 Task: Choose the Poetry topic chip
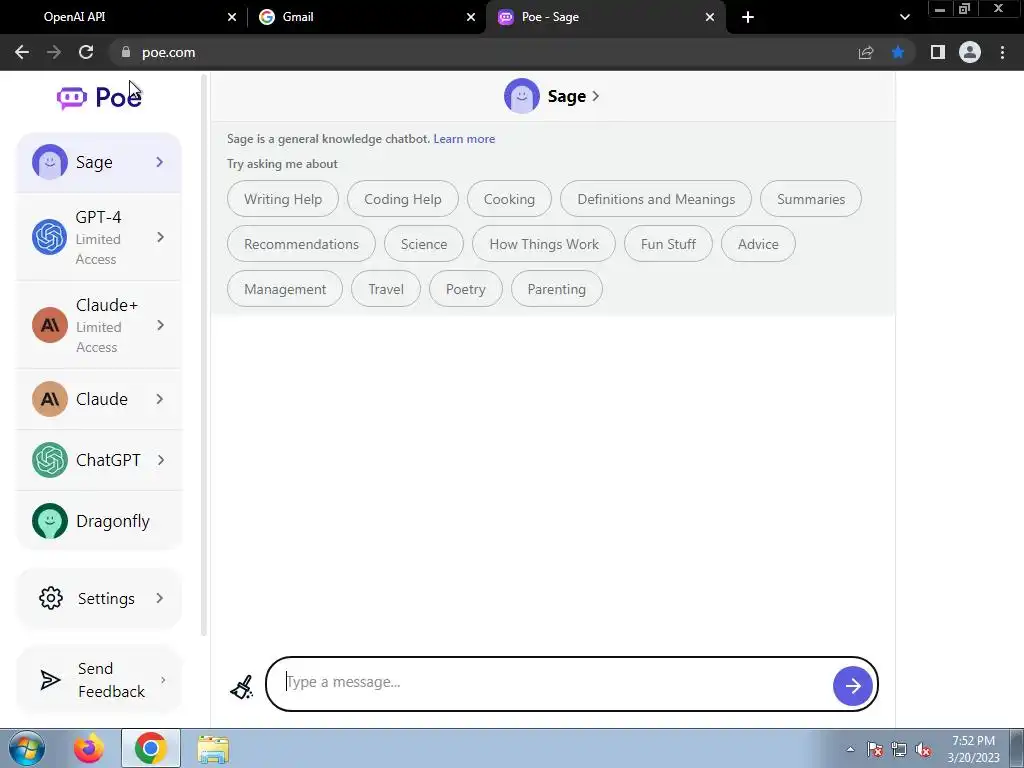[466, 289]
